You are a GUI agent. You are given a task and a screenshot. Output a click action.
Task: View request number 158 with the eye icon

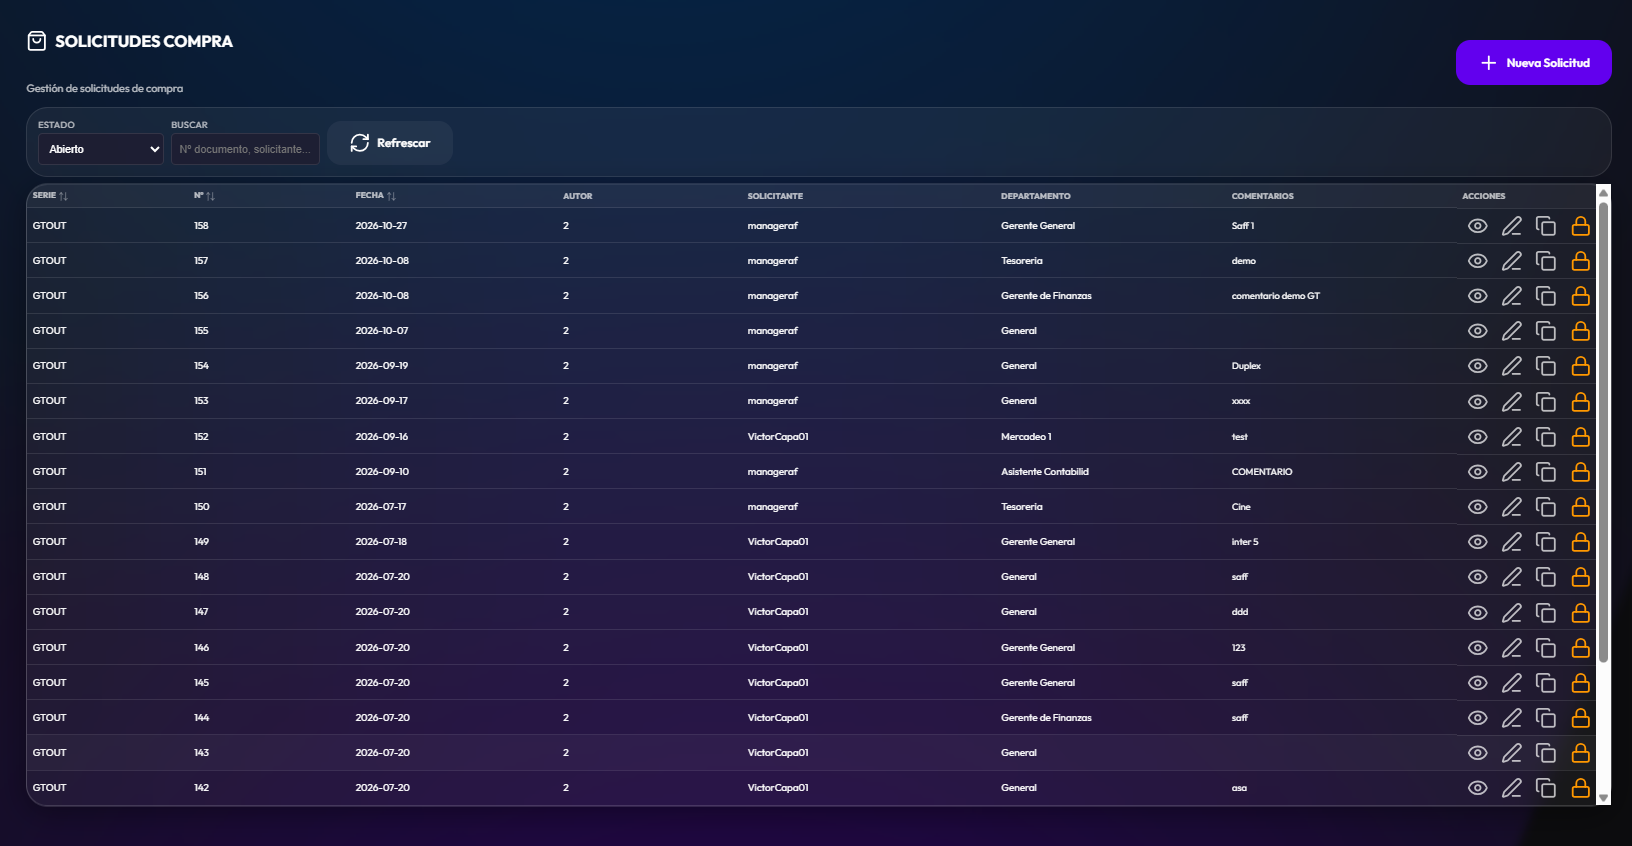[1477, 226]
